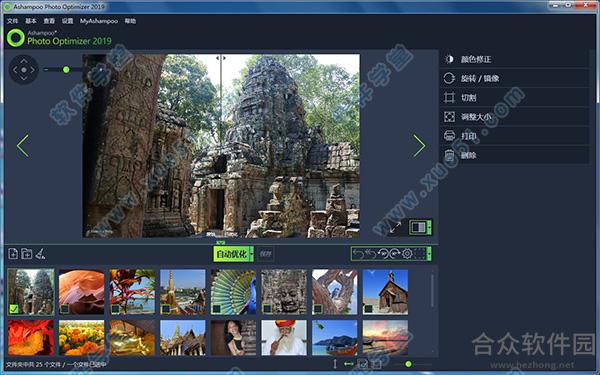Click the add file icon
Viewport: 600px width, 375px height.
point(13,253)
